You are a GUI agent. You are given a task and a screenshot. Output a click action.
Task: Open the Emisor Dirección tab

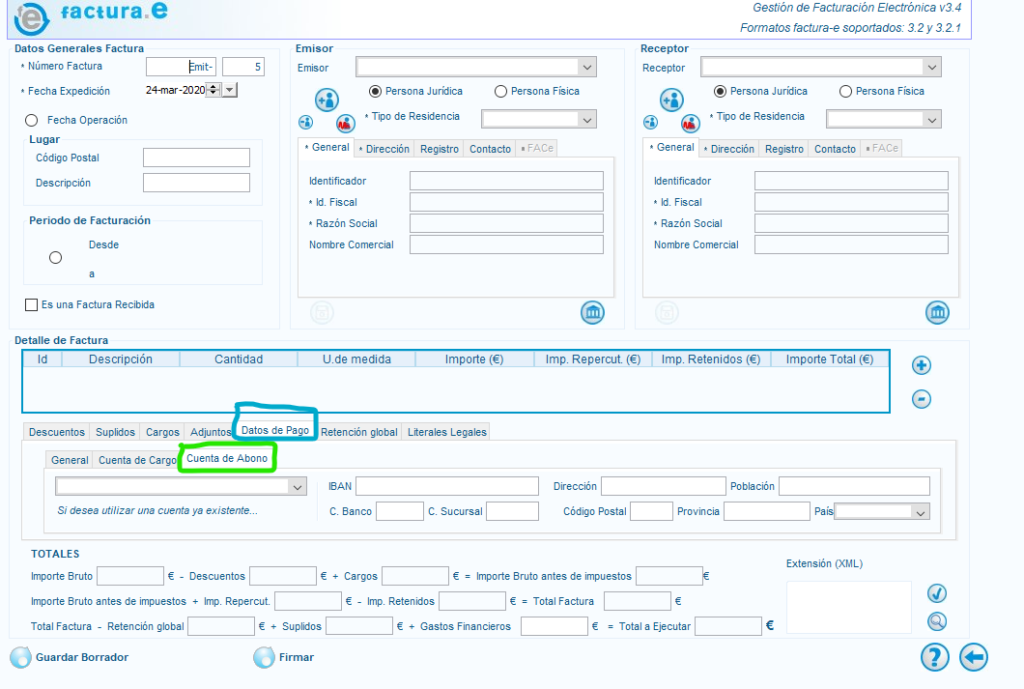coord(386,149)
